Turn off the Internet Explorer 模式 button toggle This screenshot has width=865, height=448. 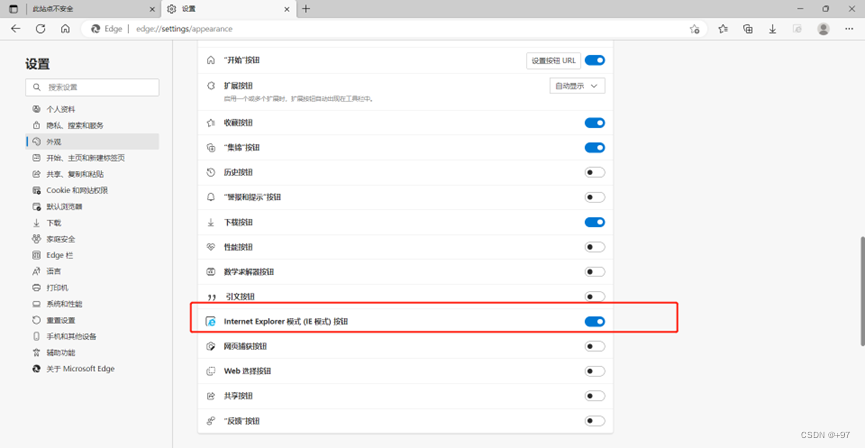coord(595,321)
